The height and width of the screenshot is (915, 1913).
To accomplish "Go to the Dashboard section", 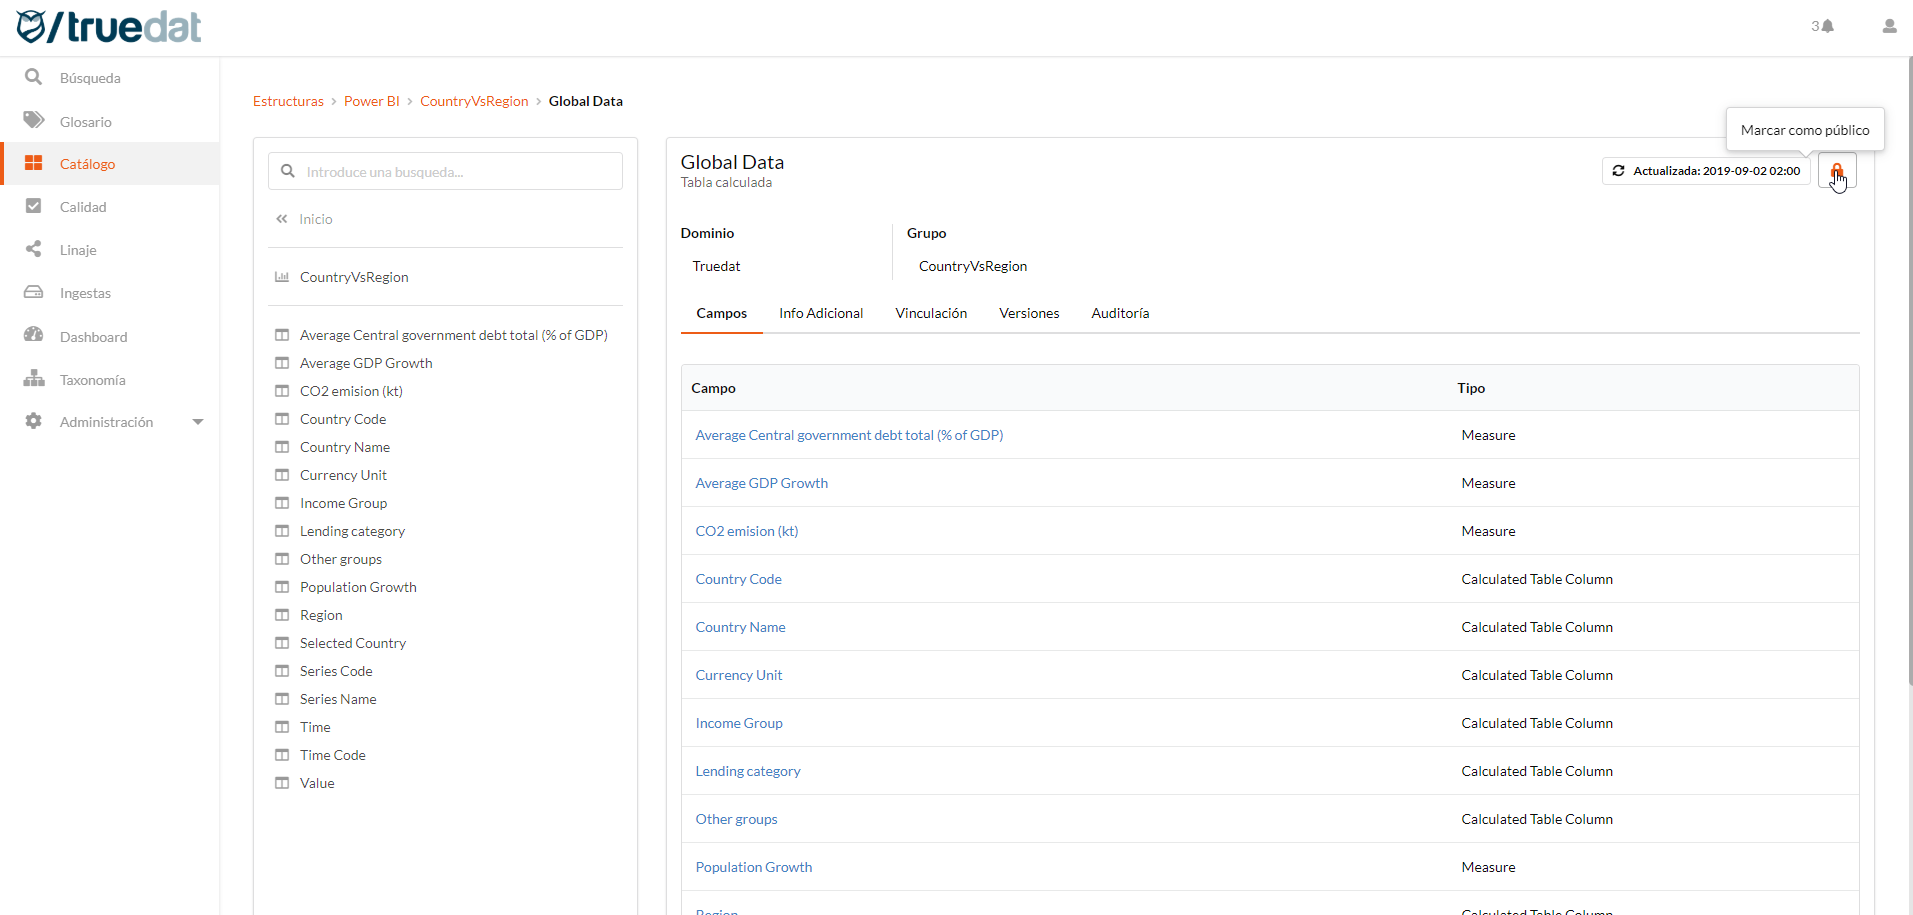I will tap(95, 336).
